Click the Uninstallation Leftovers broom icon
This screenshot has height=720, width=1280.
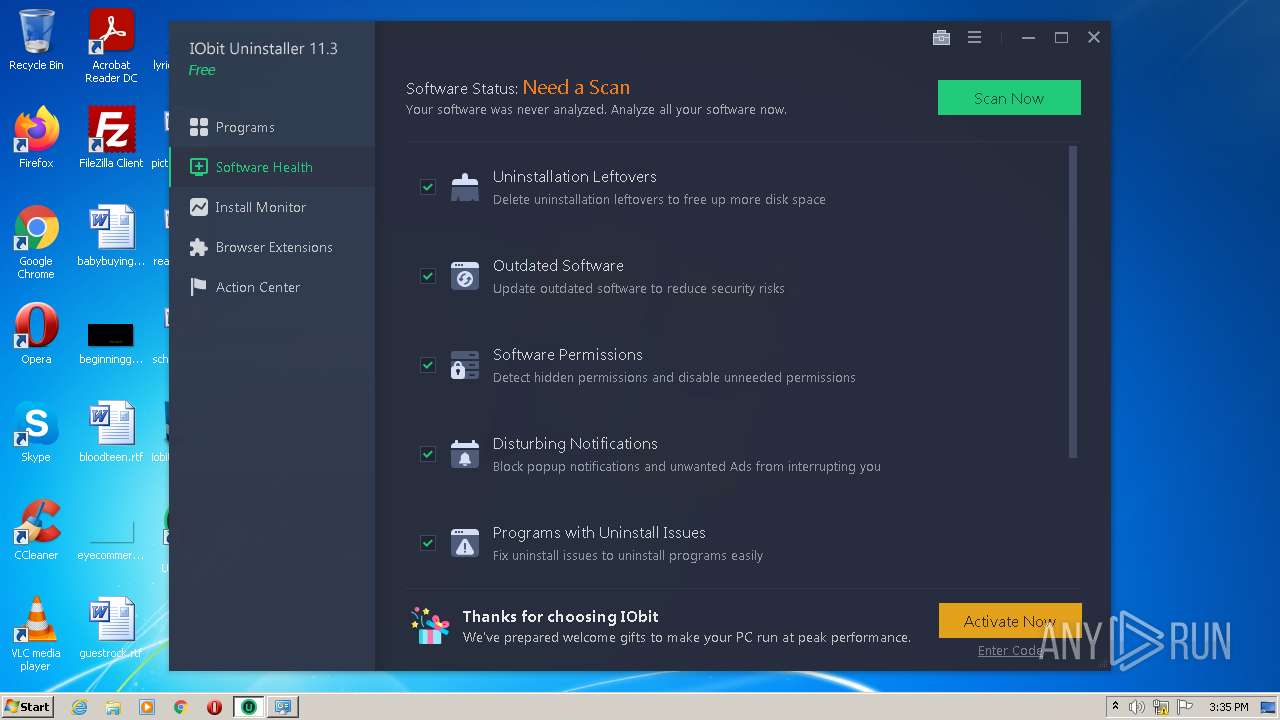[x=464, y=187]
